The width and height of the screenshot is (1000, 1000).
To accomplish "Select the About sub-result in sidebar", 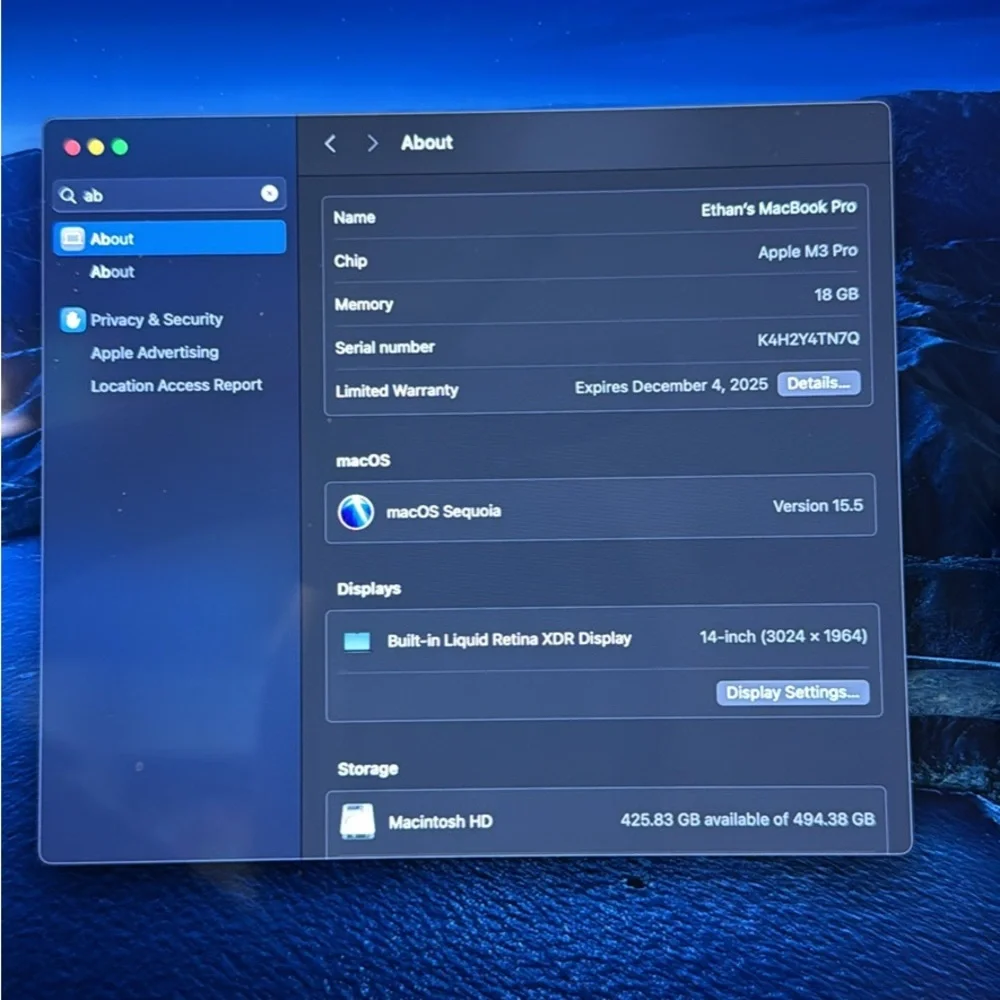I will point(112,272).
